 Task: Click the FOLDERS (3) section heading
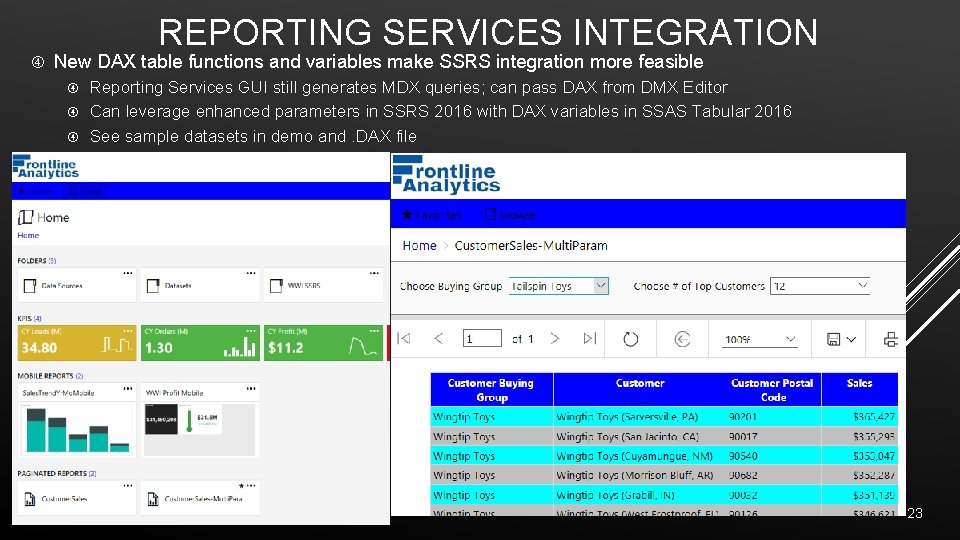click(x=37, y=260)
